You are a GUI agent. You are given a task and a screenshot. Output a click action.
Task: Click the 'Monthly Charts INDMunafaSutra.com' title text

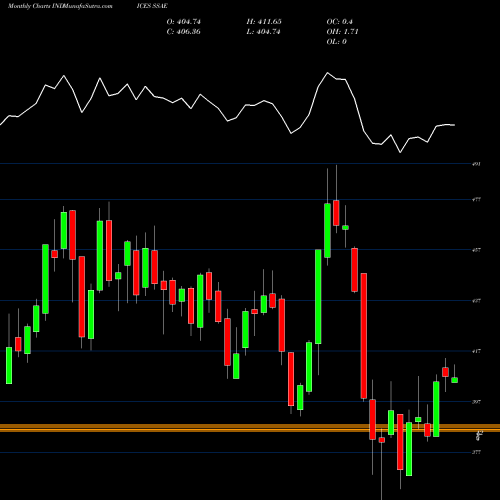(60, 6)
